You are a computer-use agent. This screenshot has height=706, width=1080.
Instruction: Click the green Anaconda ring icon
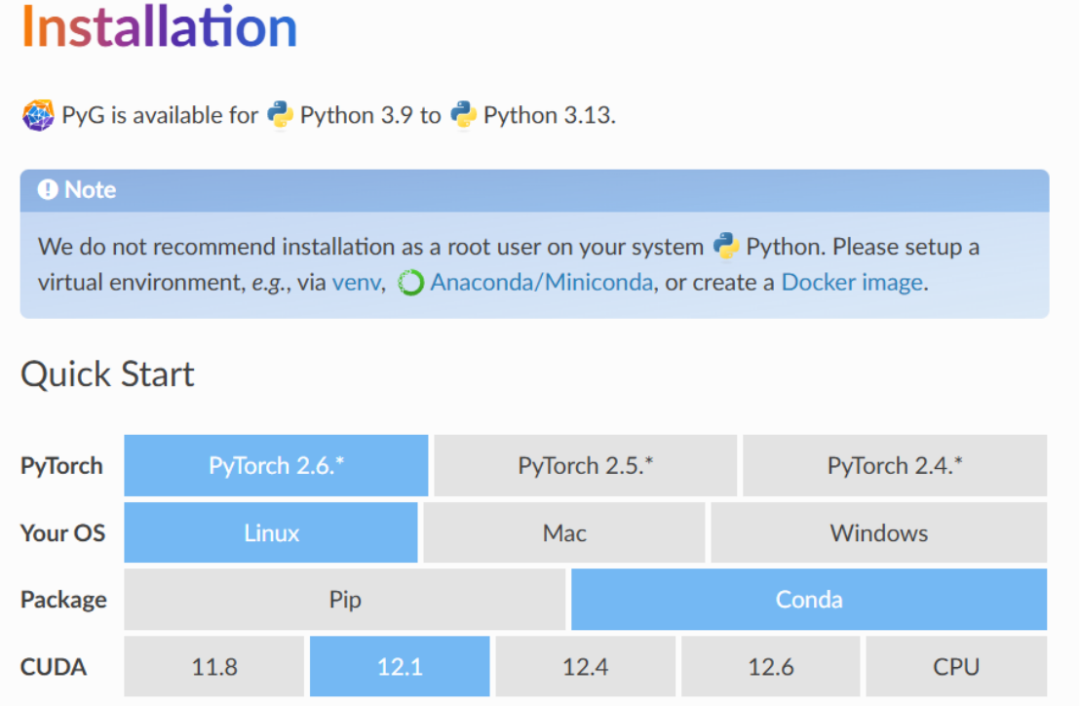pos(411,283)
